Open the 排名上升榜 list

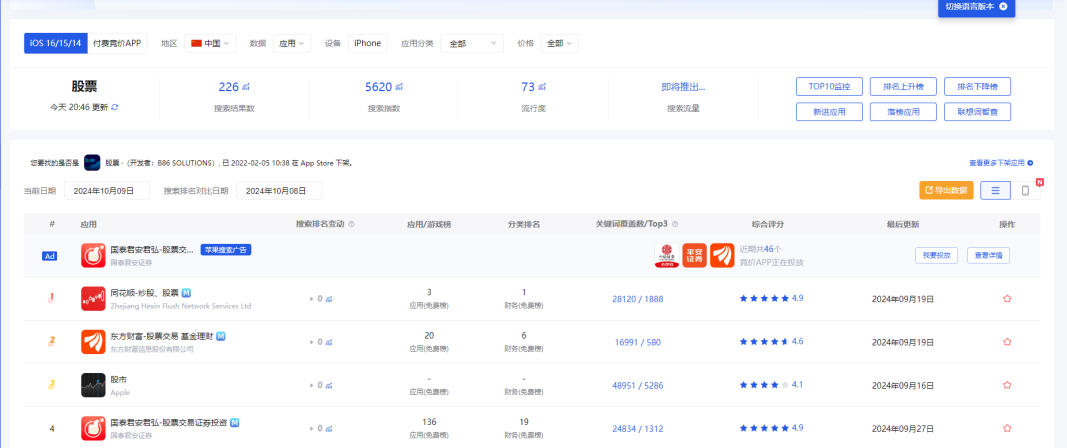click(903, 86)
